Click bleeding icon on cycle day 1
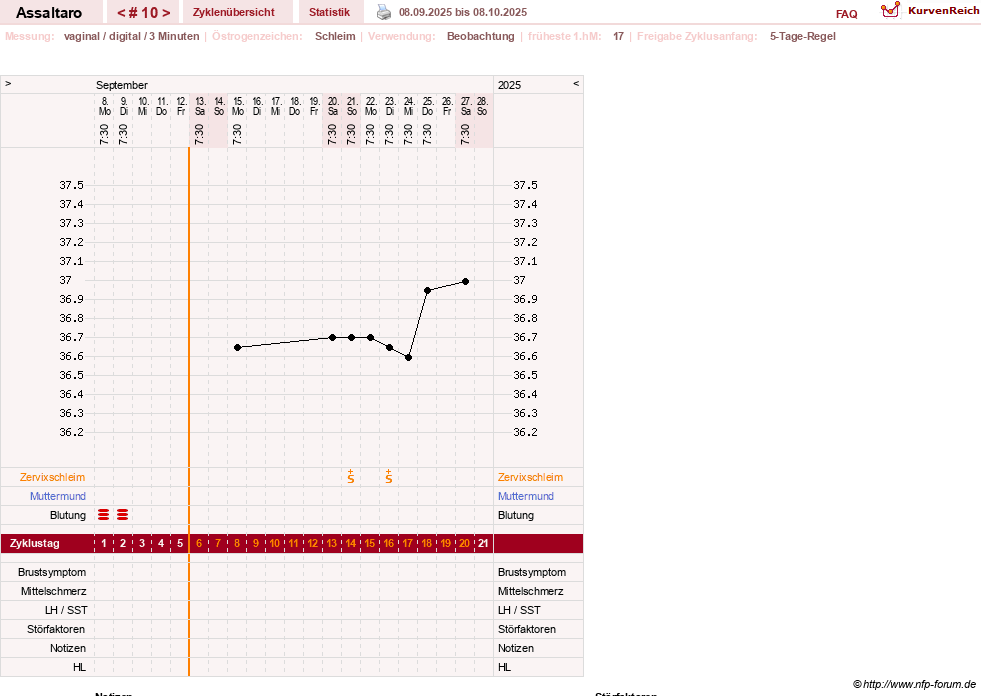 click(x=104, y=515)
